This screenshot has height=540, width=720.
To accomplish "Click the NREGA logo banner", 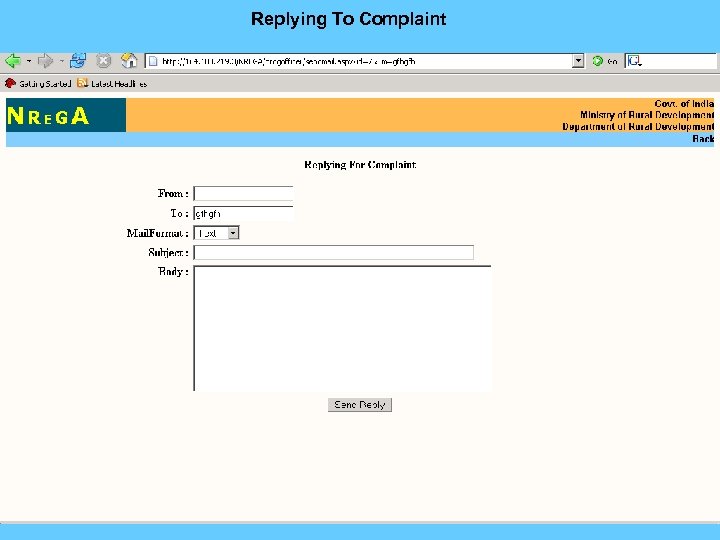I will tap(66, 115).
